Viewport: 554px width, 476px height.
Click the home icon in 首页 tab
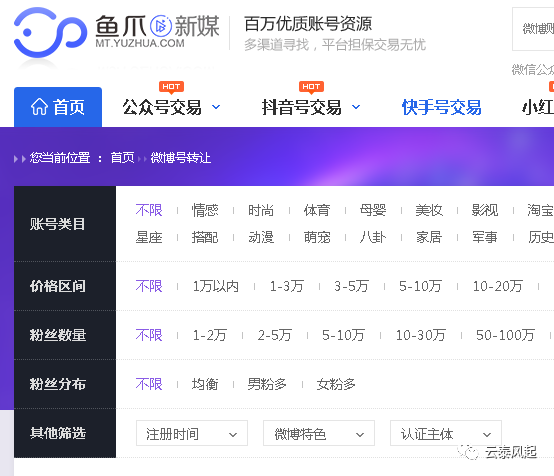tap(39, 107)
